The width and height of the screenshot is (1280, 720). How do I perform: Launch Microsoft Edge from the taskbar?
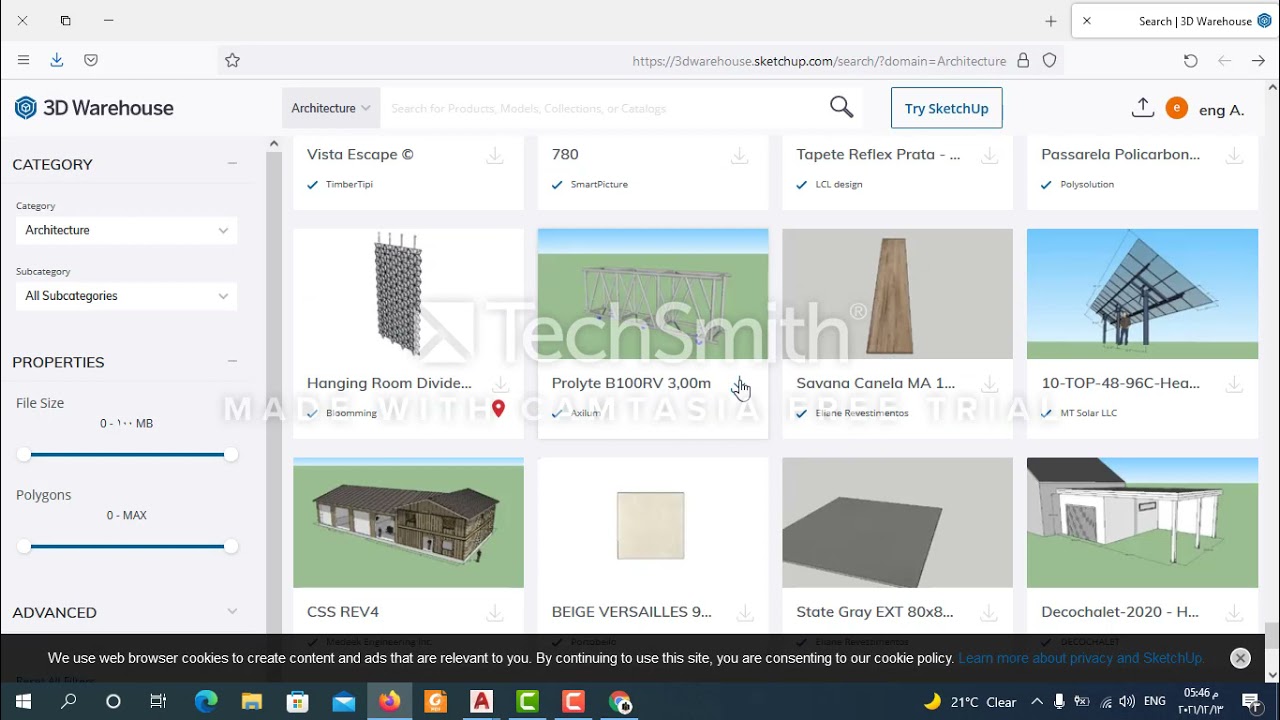206,702
